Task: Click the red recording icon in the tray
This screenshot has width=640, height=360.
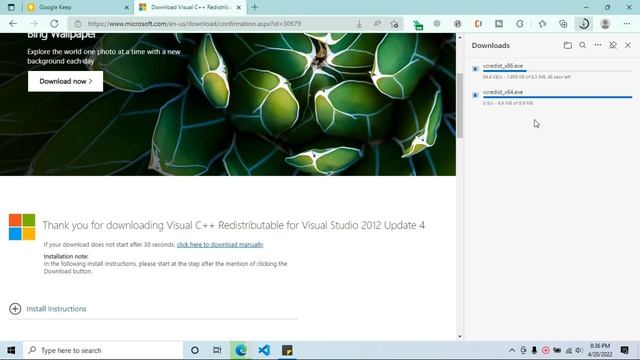Action: [546, 350]
